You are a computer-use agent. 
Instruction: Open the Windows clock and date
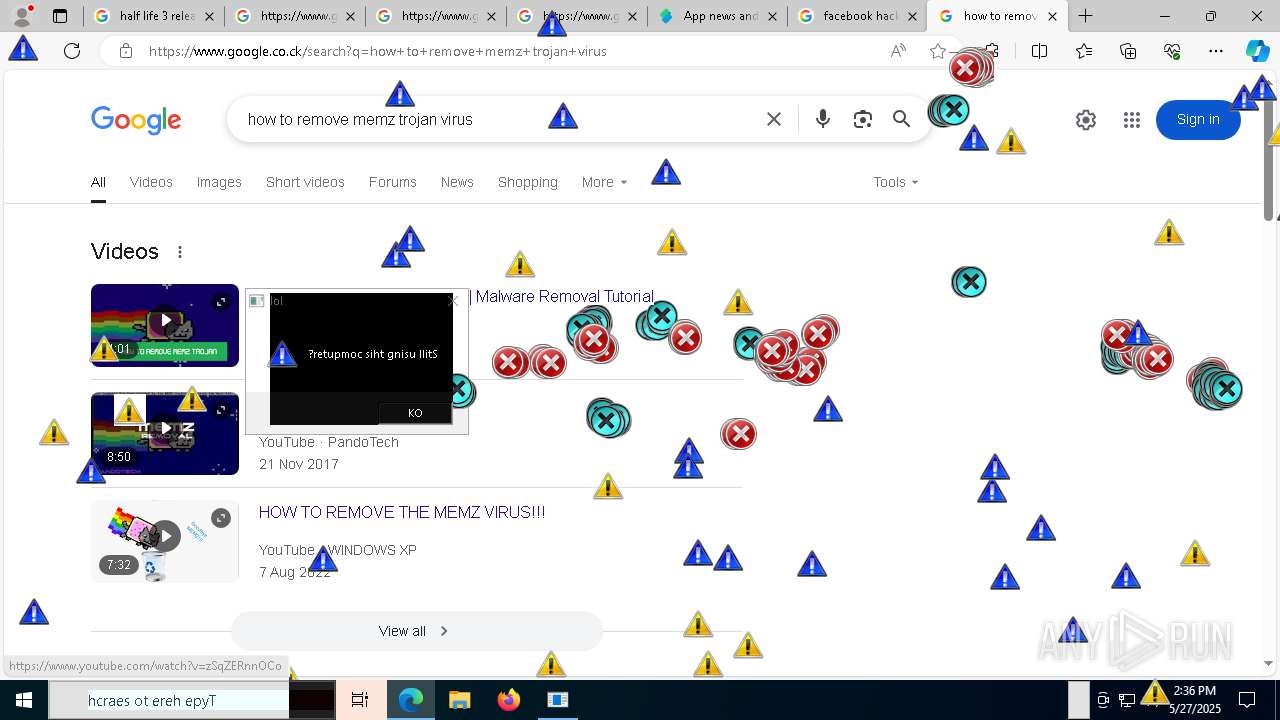tap(1196, 700)
